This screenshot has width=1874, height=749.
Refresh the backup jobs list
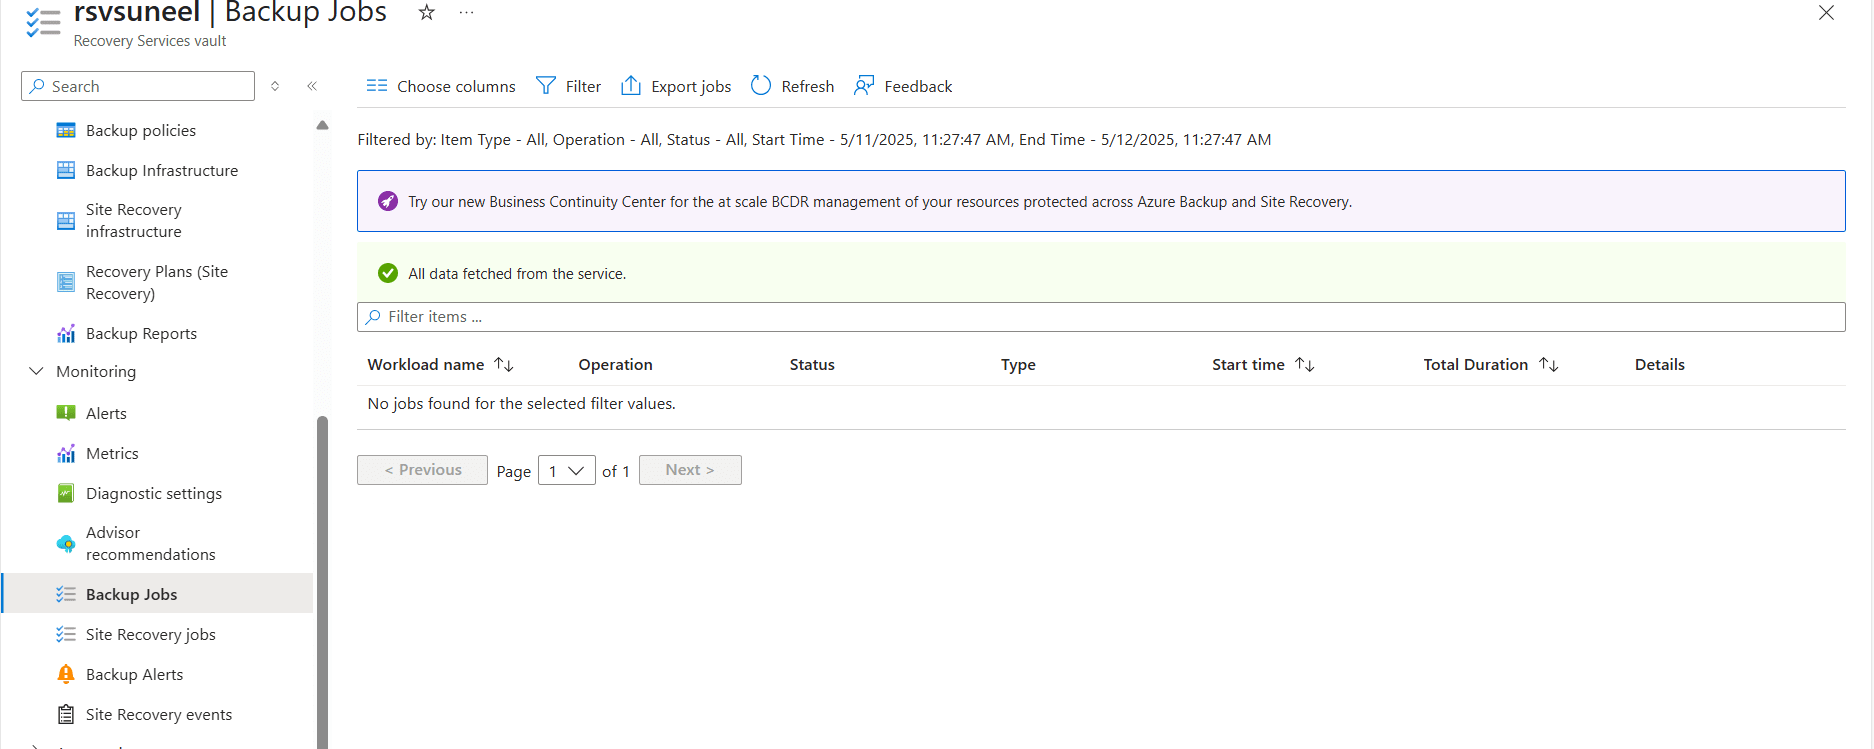(792, 86)
